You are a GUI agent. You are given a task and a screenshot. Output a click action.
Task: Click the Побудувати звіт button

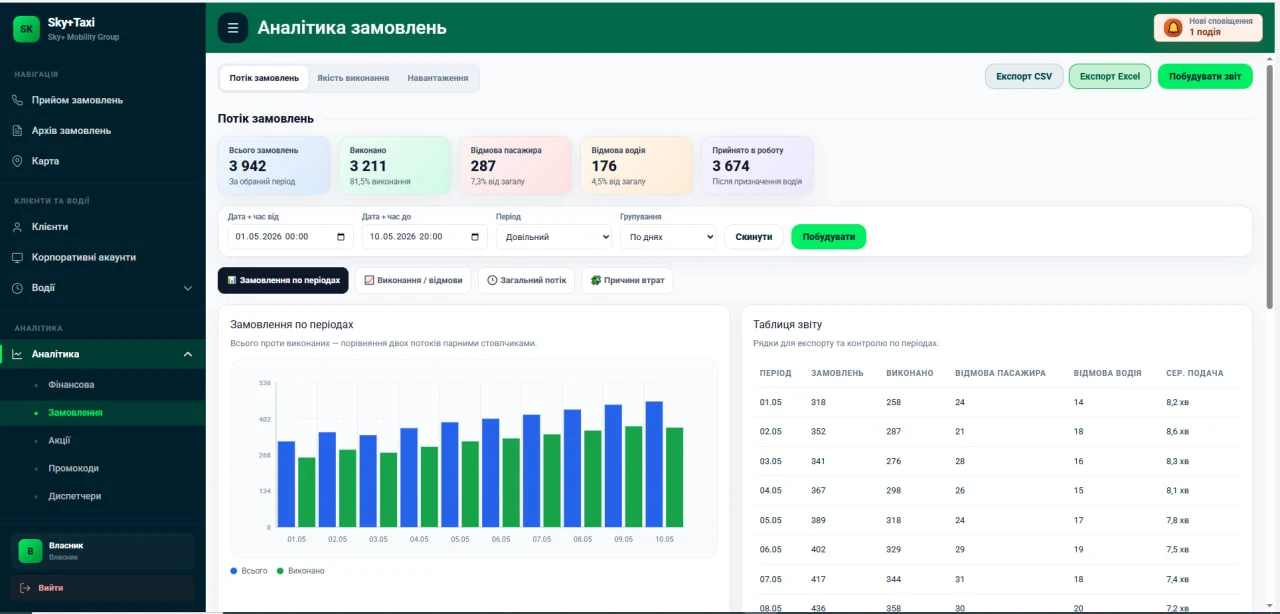point(1205,77)
